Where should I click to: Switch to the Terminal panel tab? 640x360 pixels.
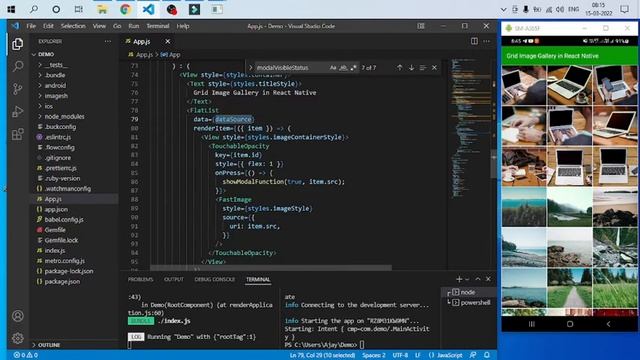pyautogui.click(x=258, y=280)
